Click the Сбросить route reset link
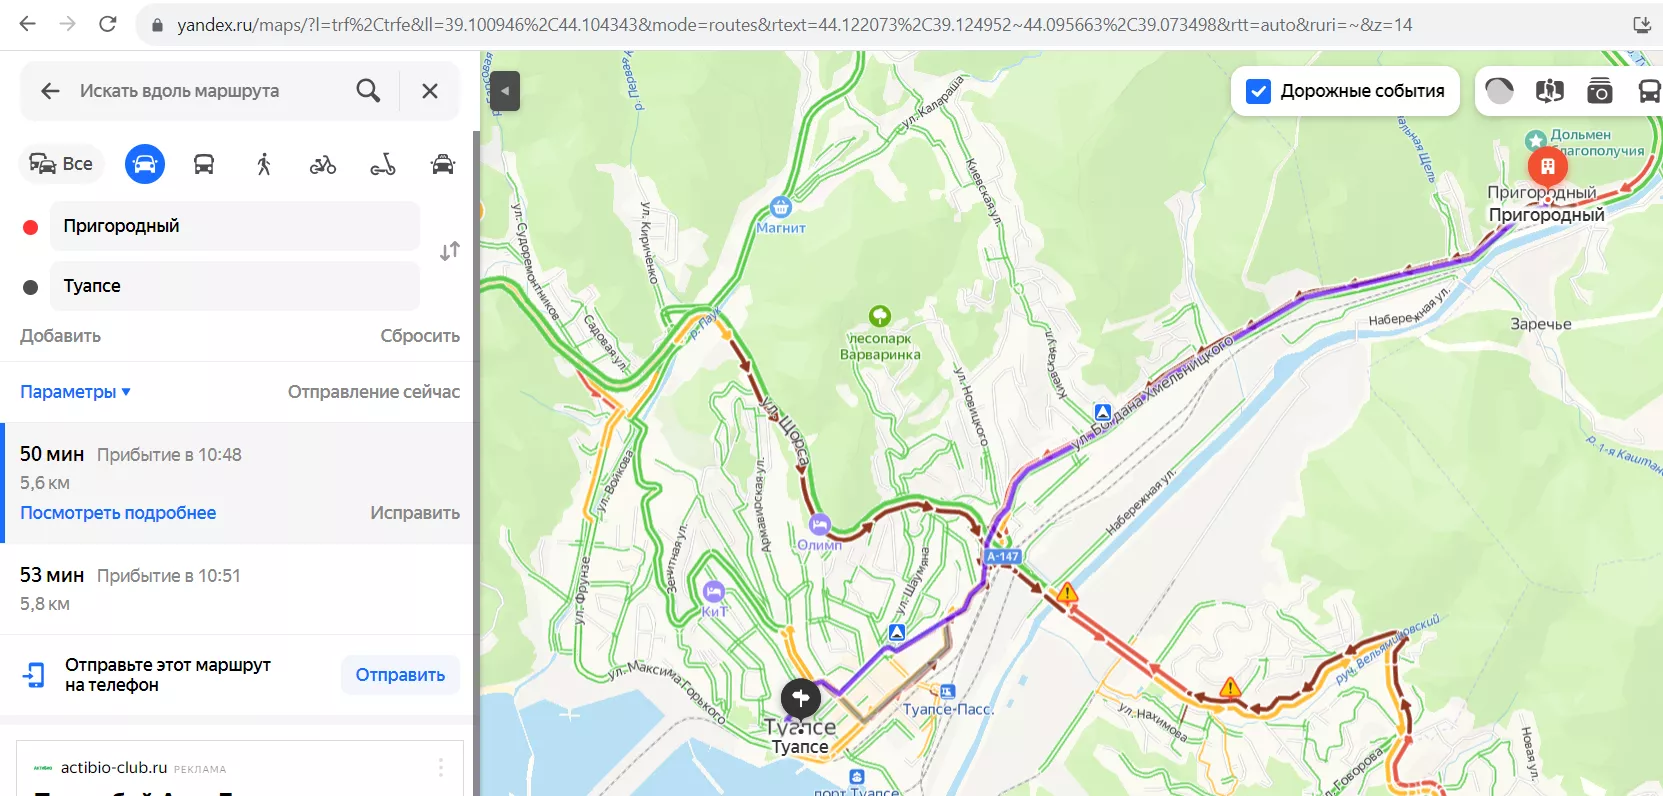 tap(419, 336)
